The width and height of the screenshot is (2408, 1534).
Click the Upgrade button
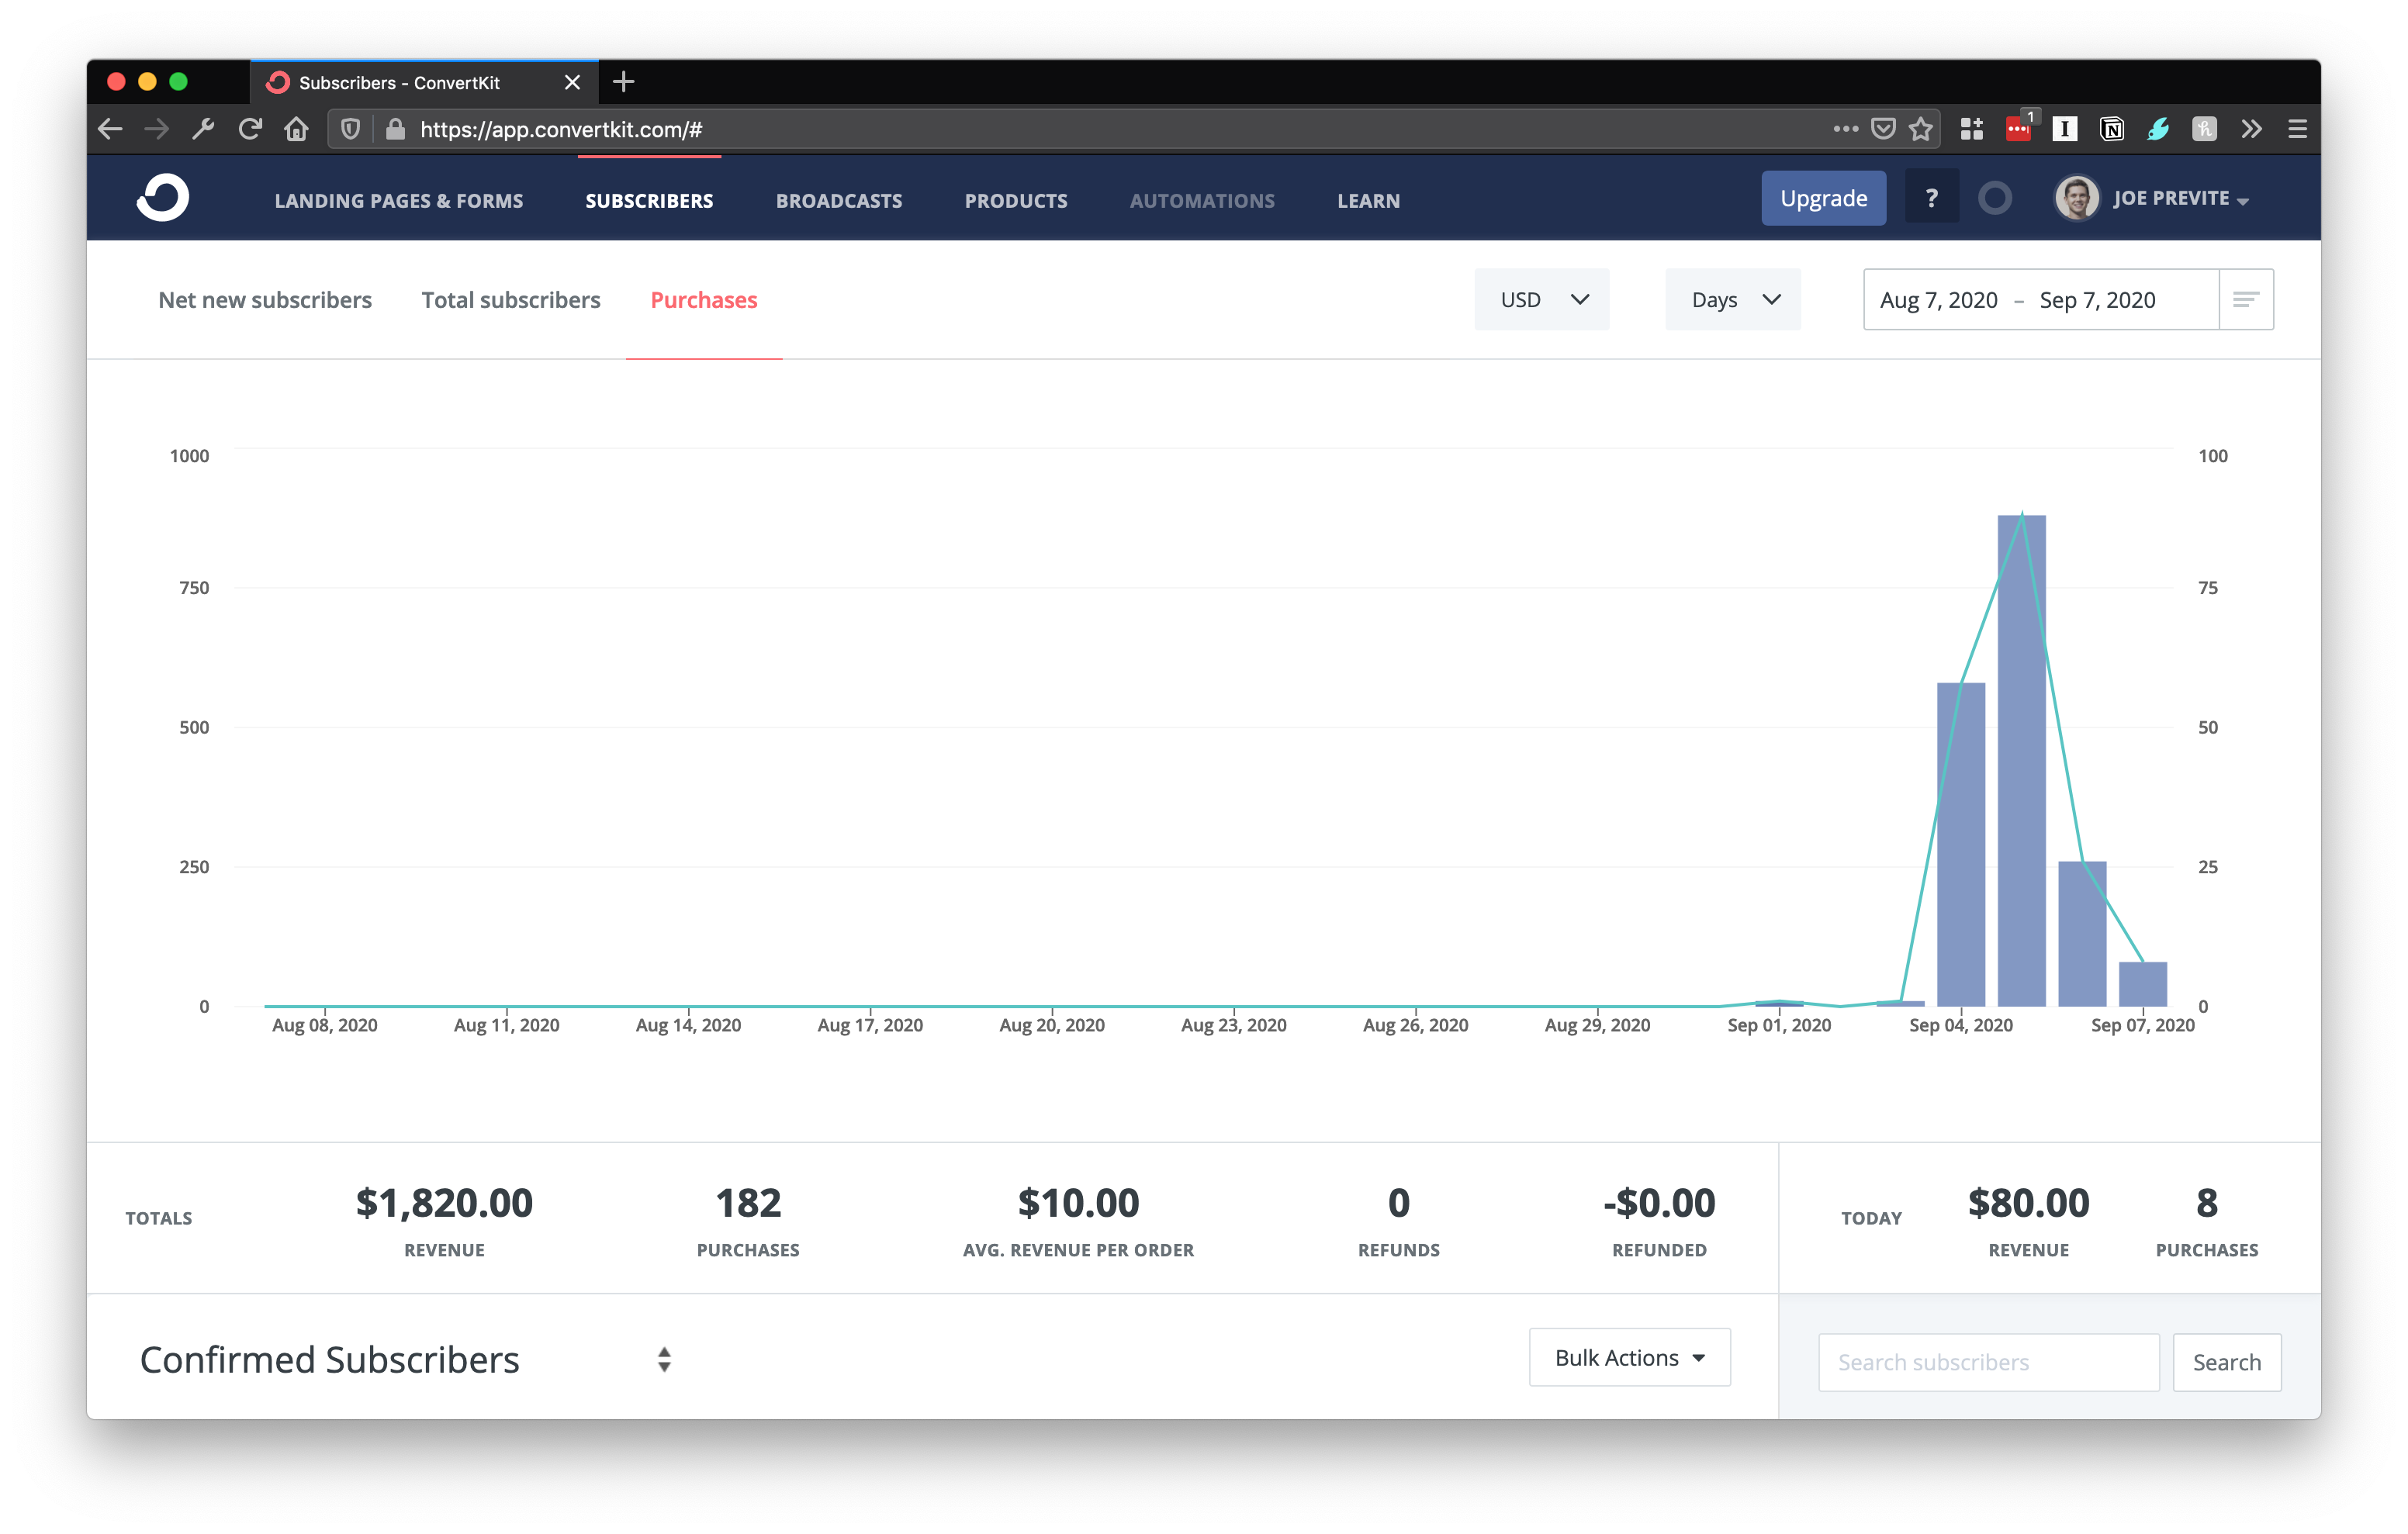point(1823,198)
